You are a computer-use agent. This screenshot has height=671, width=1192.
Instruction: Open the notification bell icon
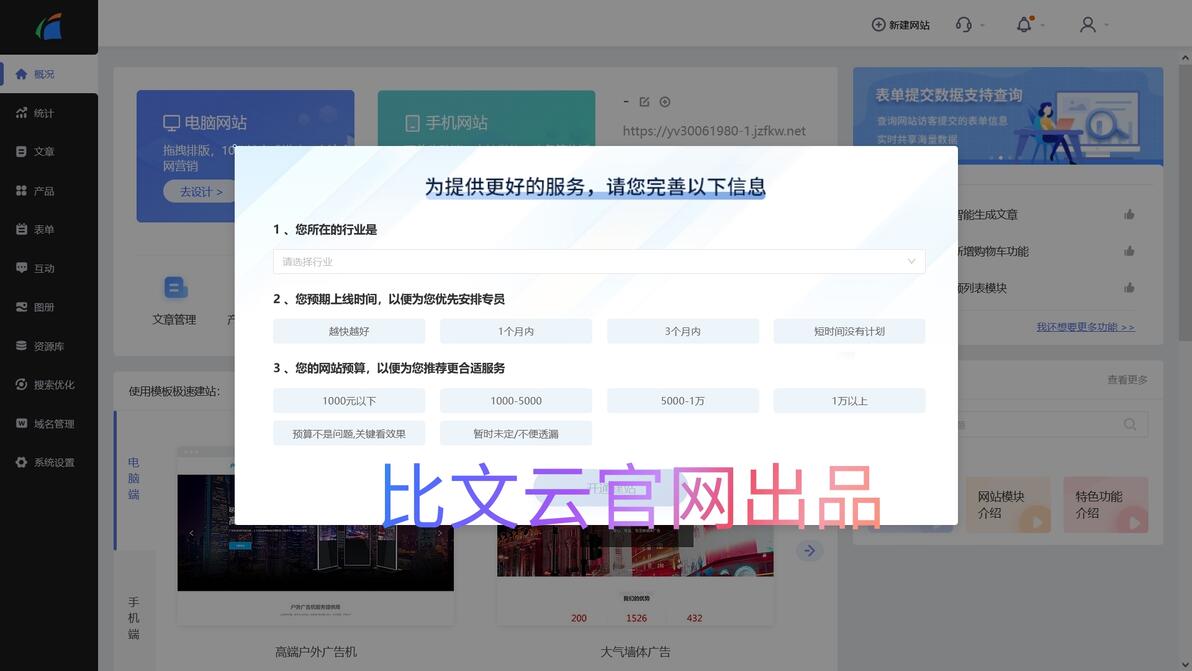click(1024, 25)
